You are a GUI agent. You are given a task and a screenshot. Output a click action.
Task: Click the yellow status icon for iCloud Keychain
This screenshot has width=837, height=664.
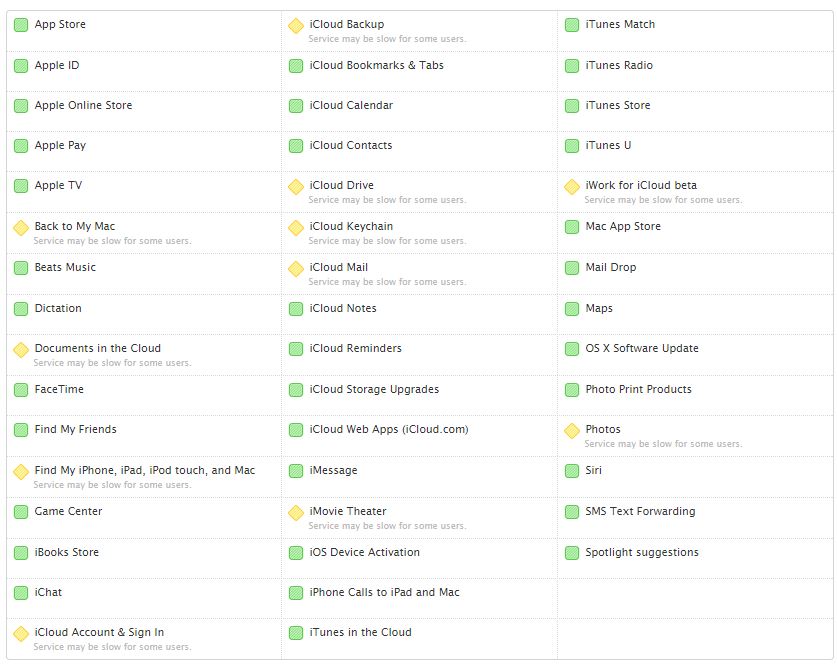point(296,227)
